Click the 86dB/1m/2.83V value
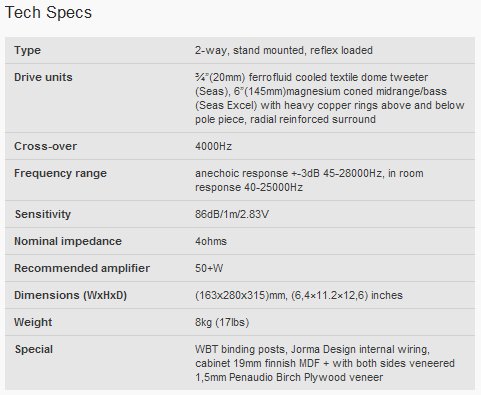The image size is (481, 395). (232, 214)
